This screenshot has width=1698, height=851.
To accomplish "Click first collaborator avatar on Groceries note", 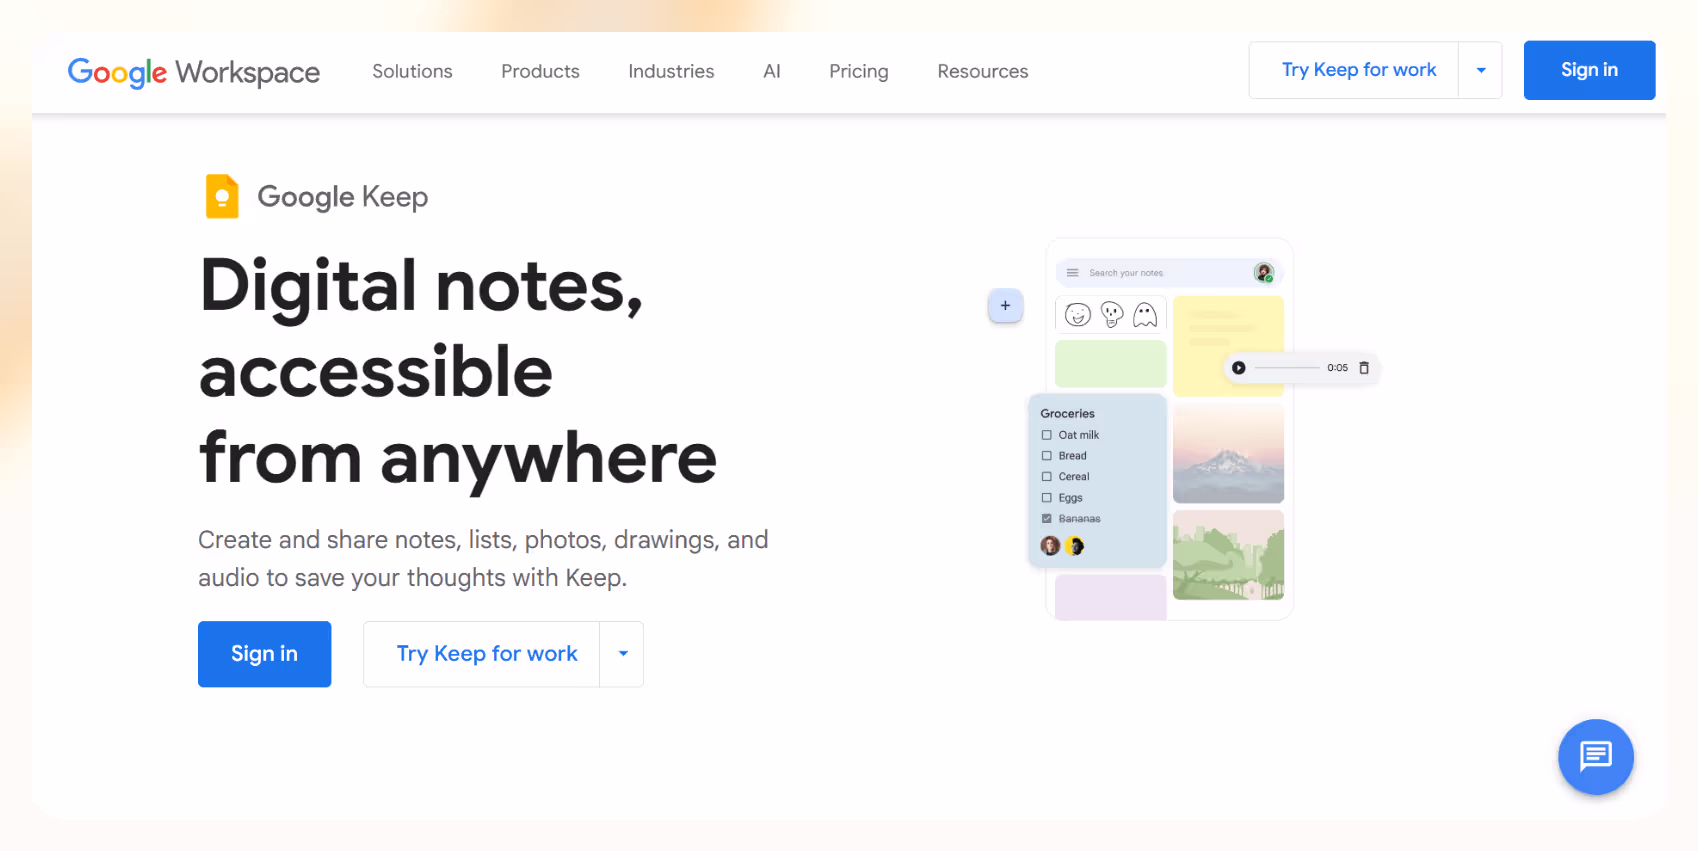I will [1050, 546].
